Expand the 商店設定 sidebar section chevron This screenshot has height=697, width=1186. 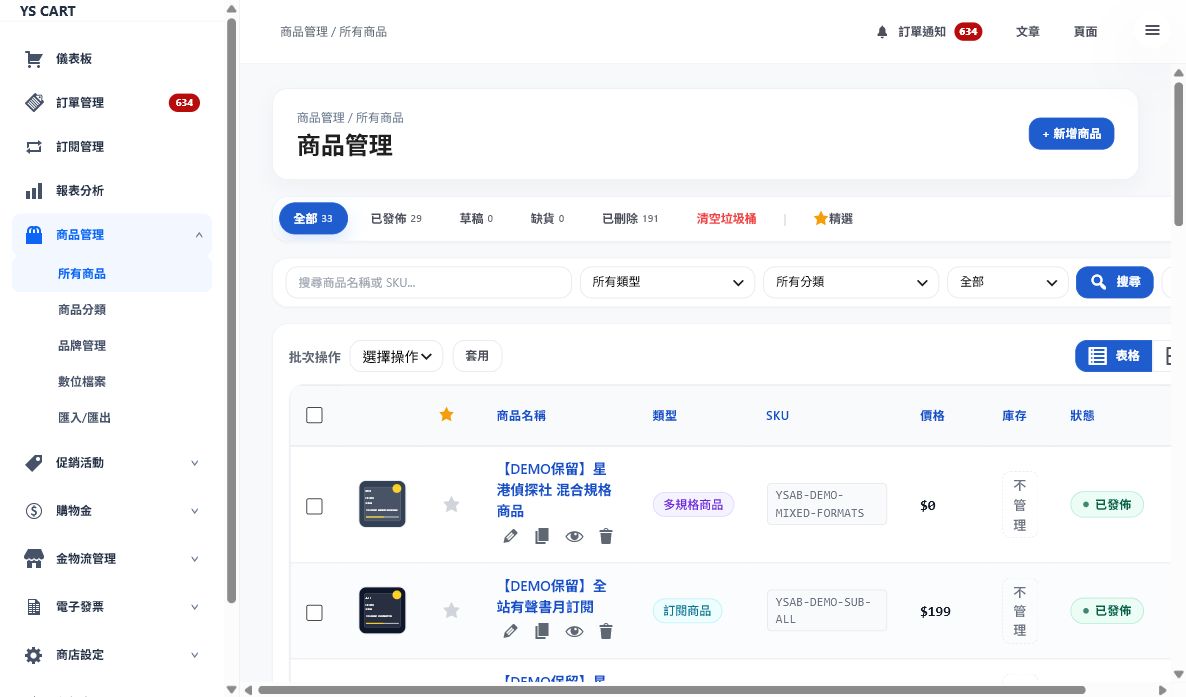tap(194, 655)
